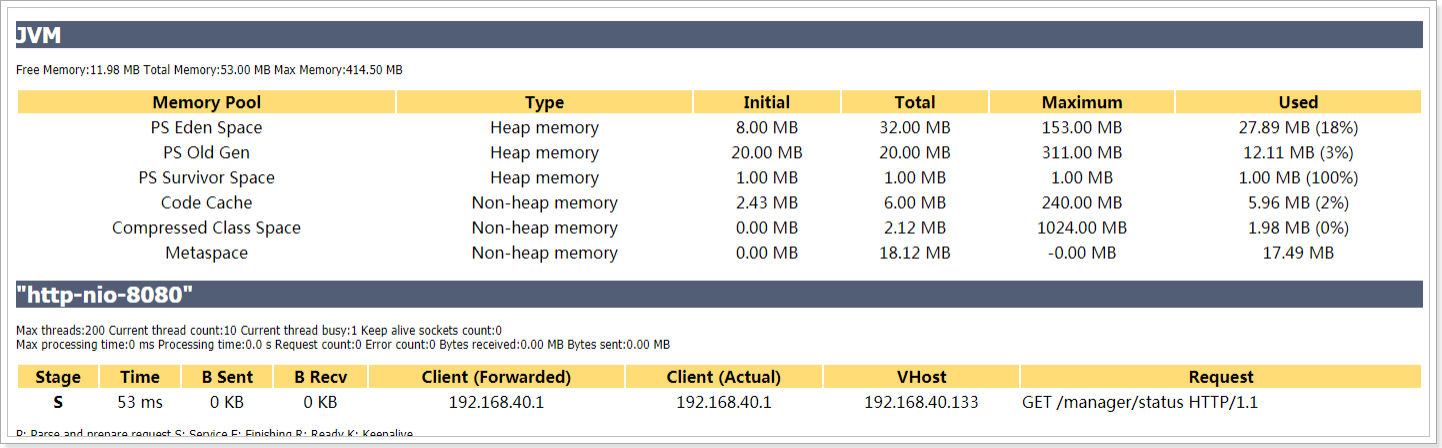The height and width of the screenshot is (448, 1442).
Task: Click the PS Eden Space row label
Action: pyautogui.click(x=206, y=128)
